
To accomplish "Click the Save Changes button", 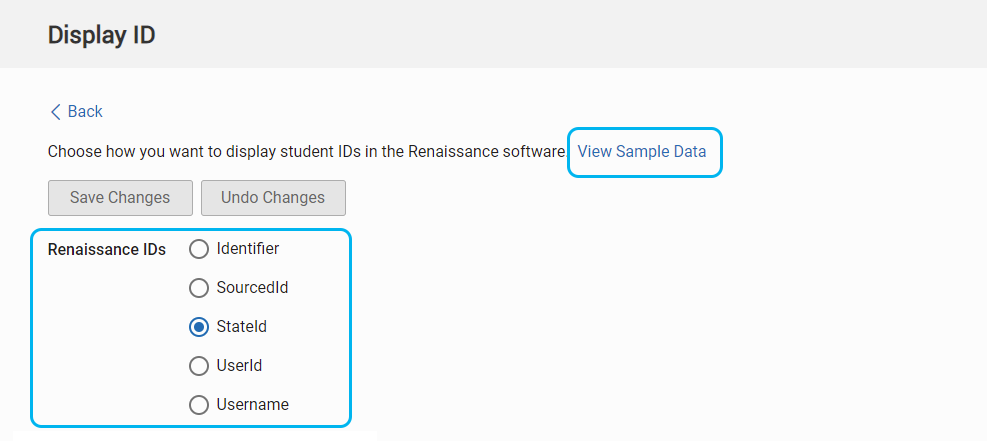I will coord(120,198).
